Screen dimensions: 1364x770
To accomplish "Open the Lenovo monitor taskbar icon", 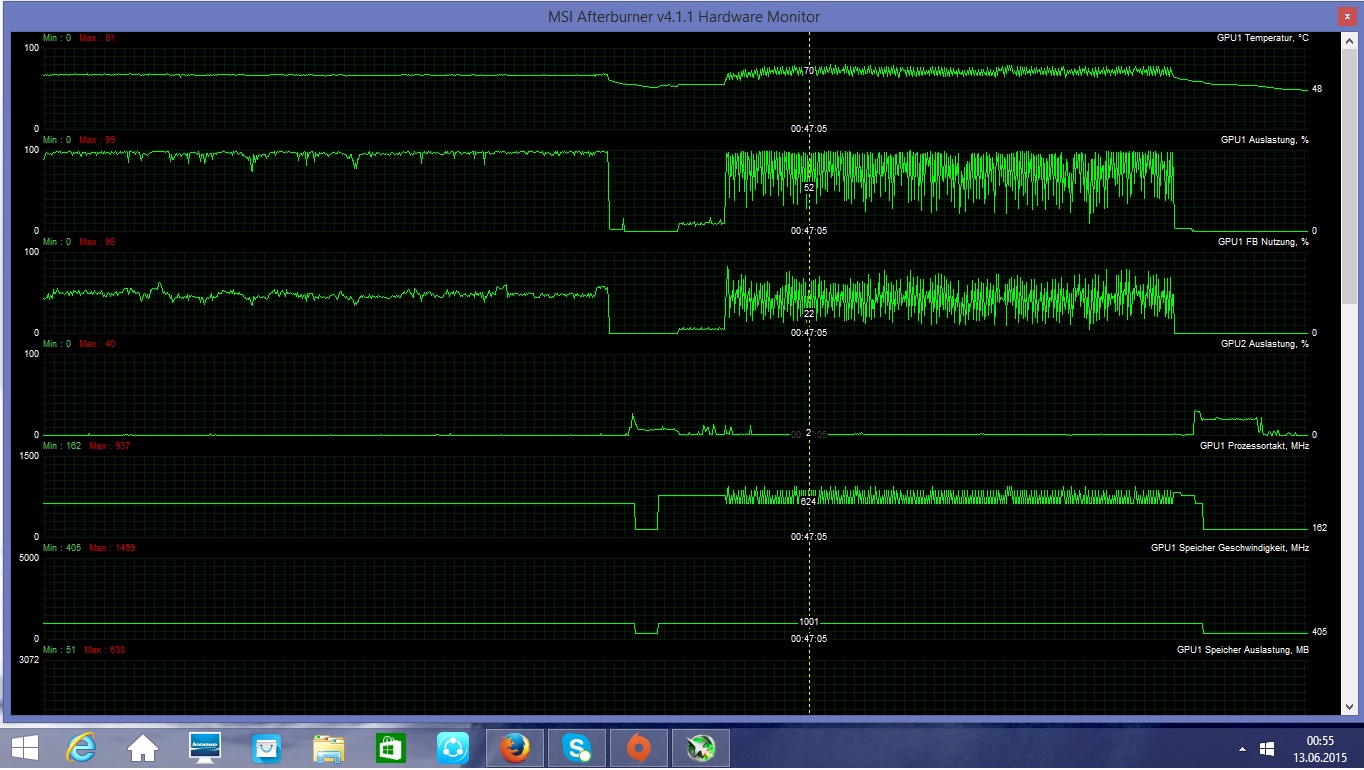I will click(x=205, y=747).
